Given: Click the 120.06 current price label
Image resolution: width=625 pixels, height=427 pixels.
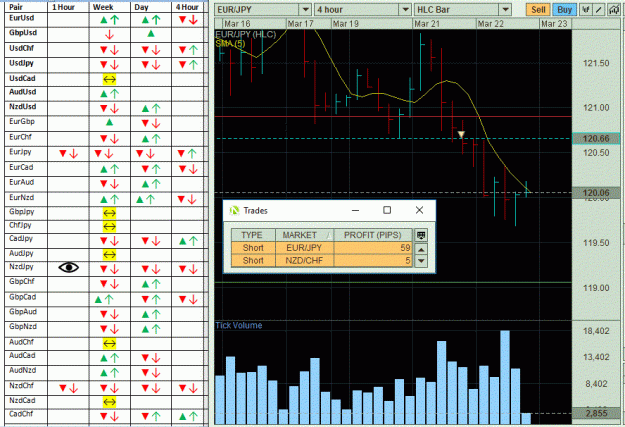Looking at the screenshot, I should pos(596,193).
